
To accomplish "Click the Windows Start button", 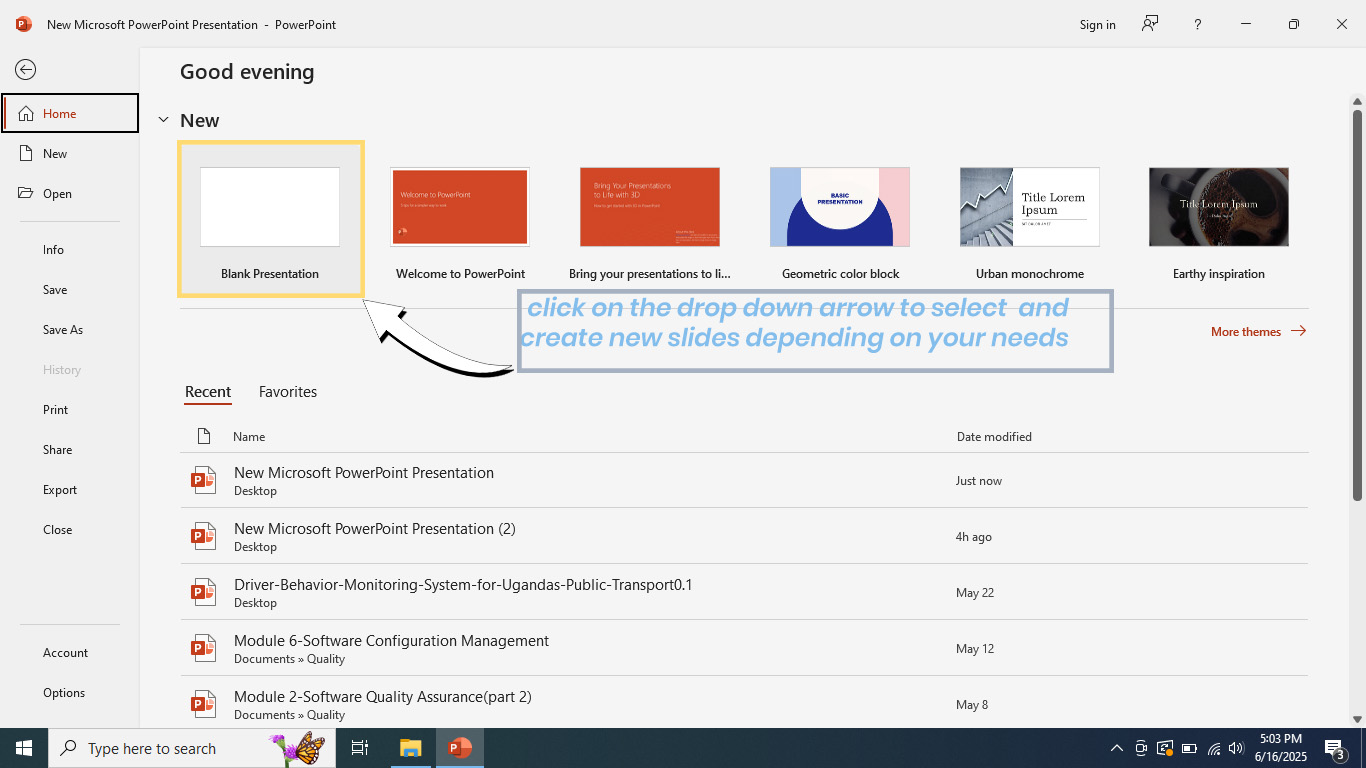I will pos(24,748).
